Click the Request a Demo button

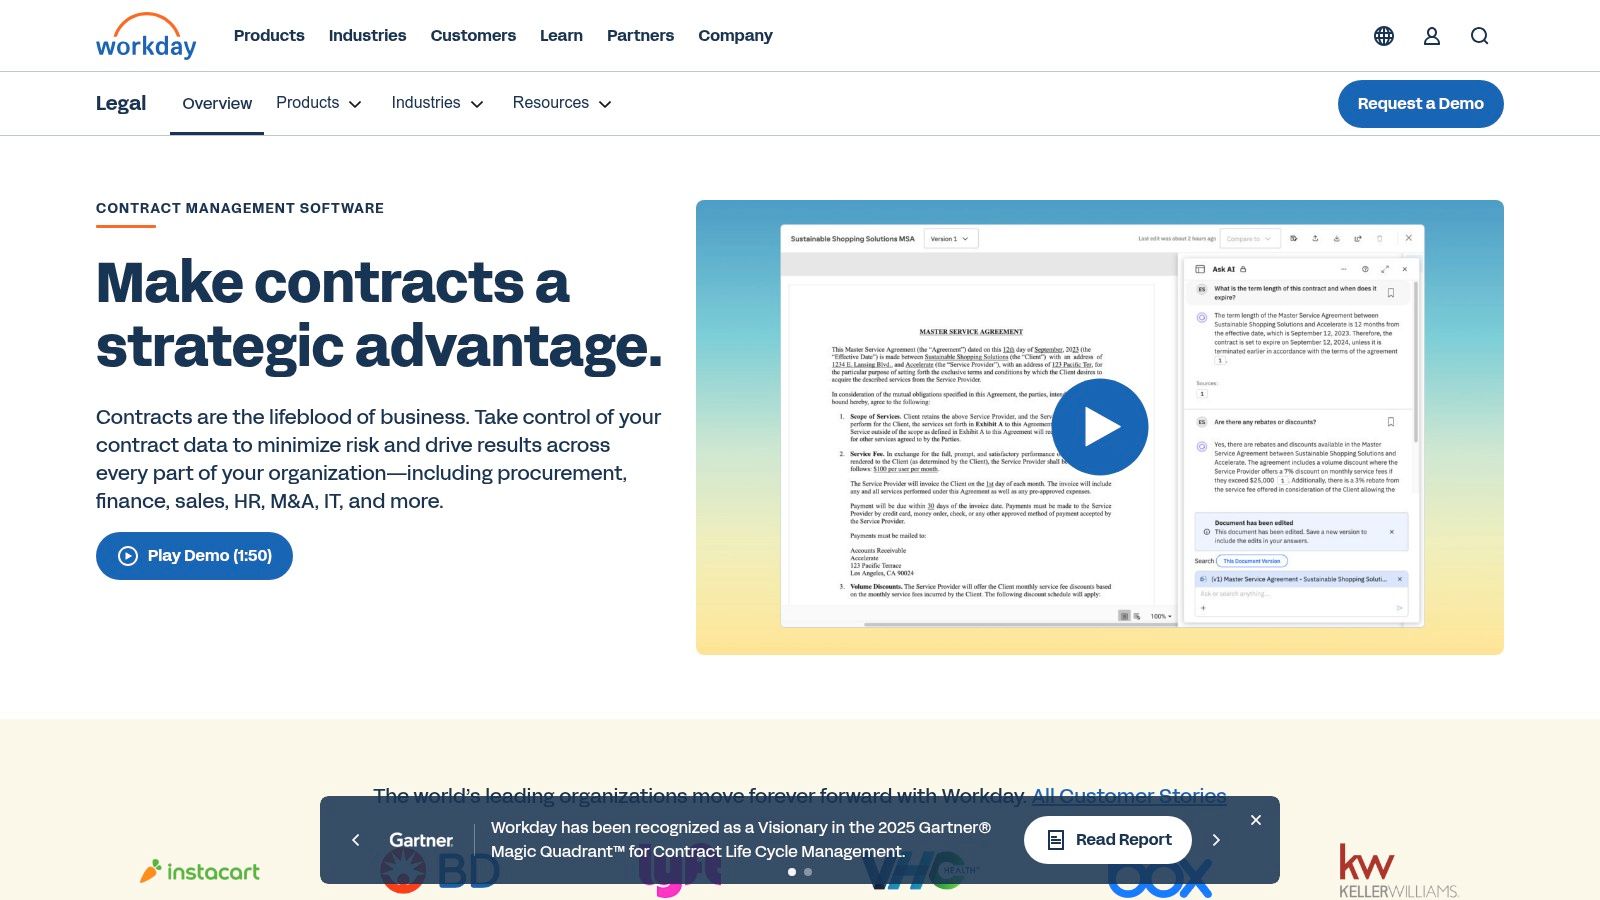pyautogui.click(x=1420, y=103)
